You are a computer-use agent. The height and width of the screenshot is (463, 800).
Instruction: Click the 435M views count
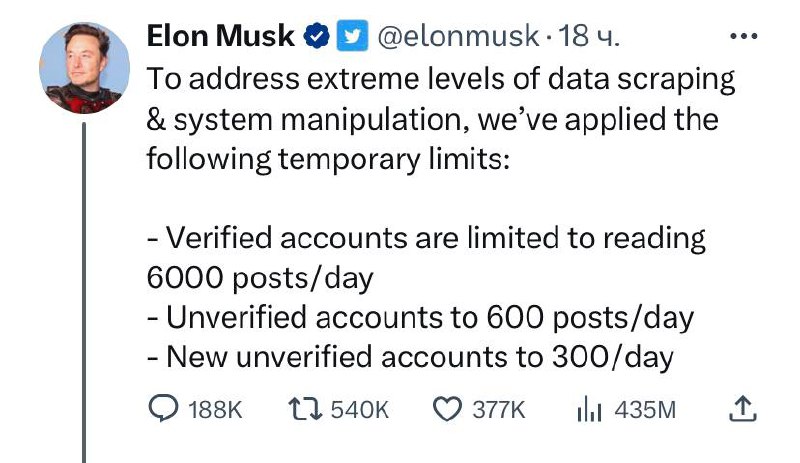click(645, 409)
